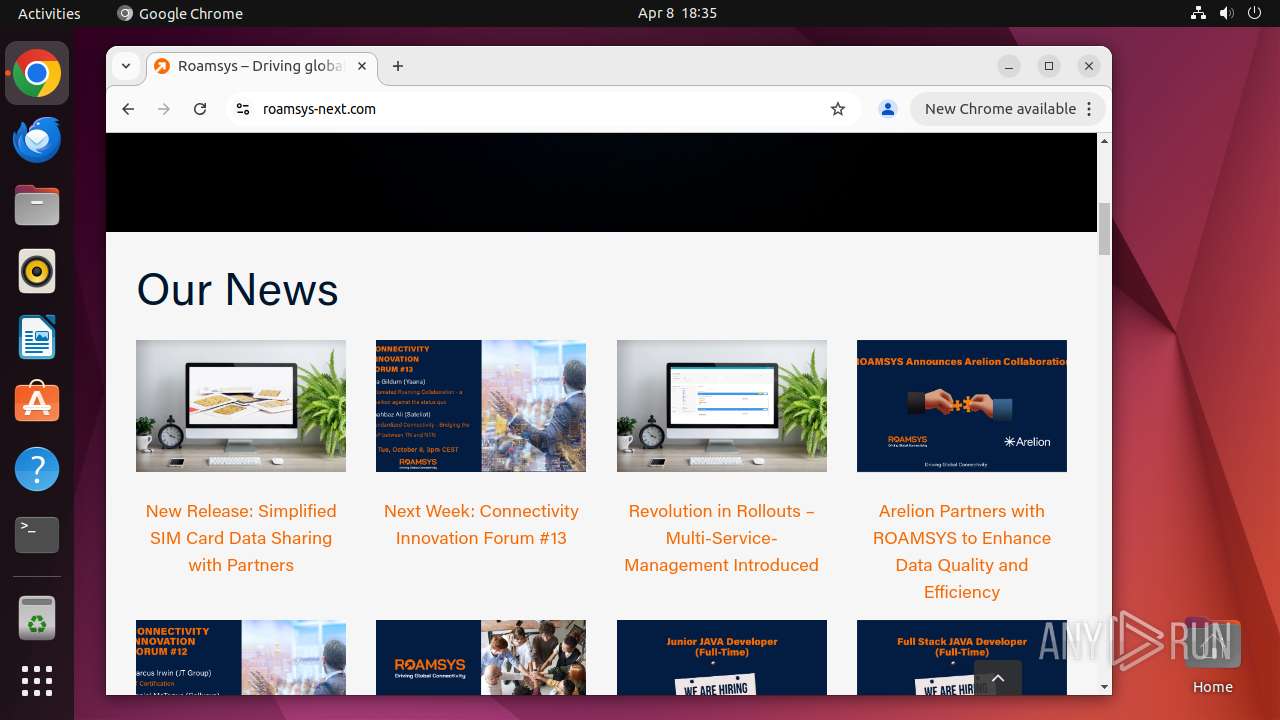
Task: Open 'Arelion Partners with ROAMSYS' article link
Action: (962, 551)
